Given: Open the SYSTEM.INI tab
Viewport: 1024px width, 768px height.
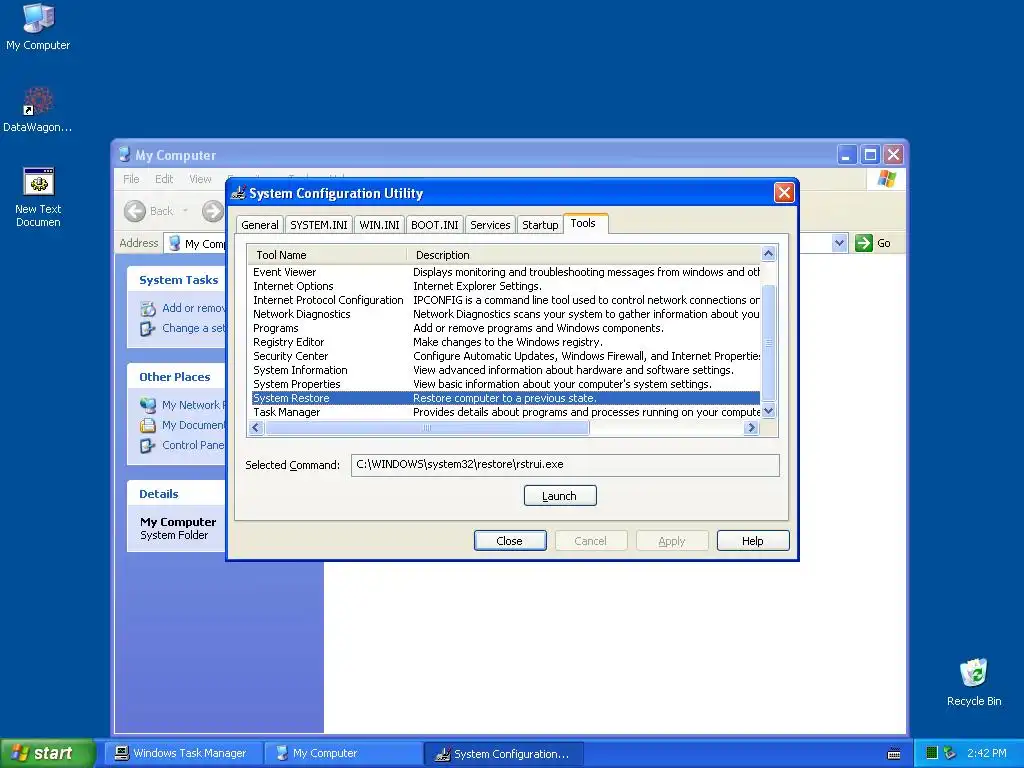Looking at the screenshot, I should (319, 225).
